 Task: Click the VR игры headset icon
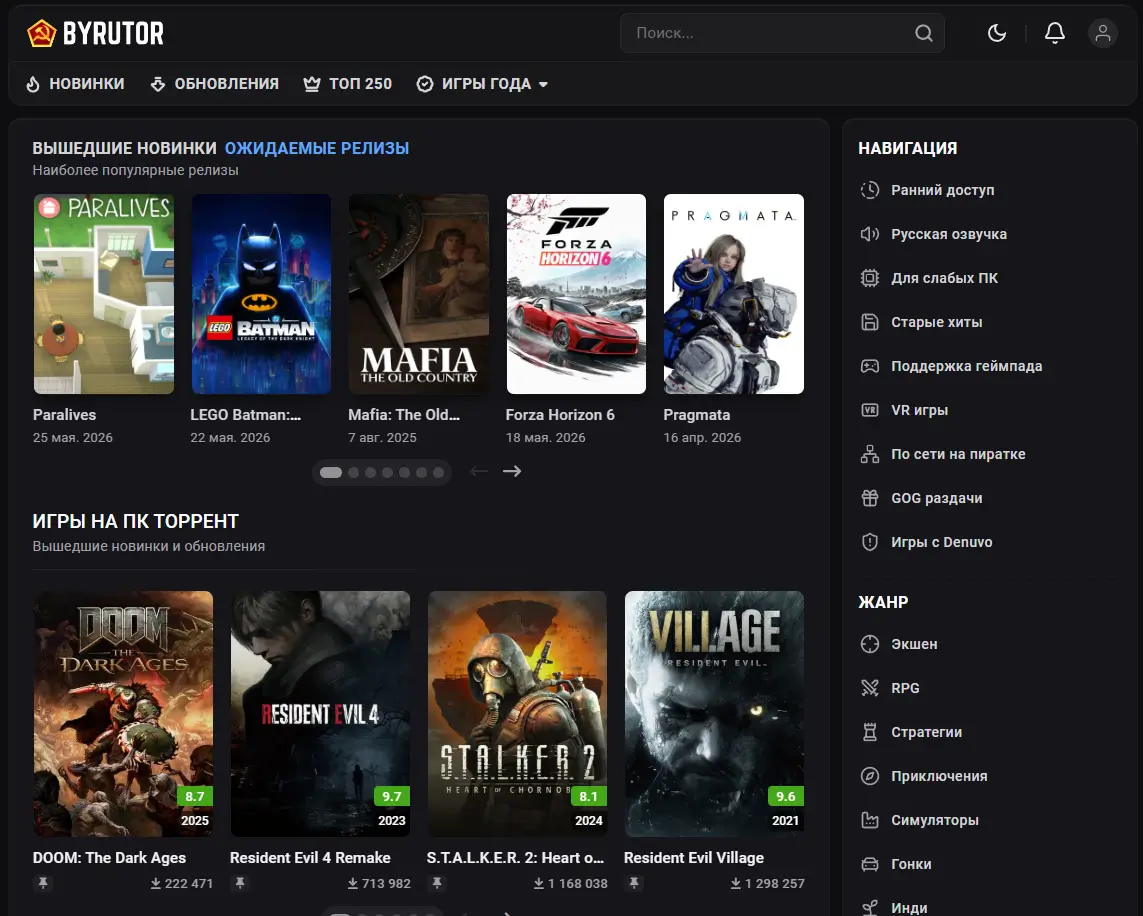pyautogui.click(x=870, y=410)
